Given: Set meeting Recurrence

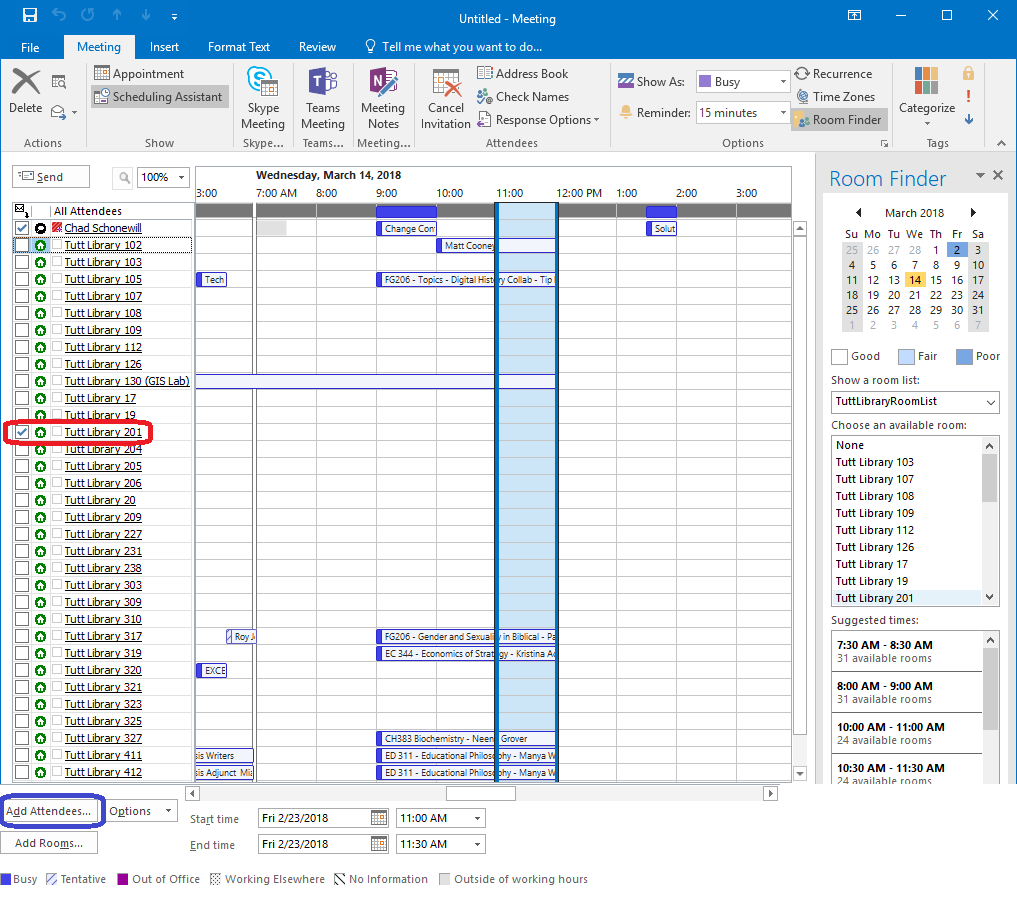Looking at the screenshot, I should click(834, 73).
